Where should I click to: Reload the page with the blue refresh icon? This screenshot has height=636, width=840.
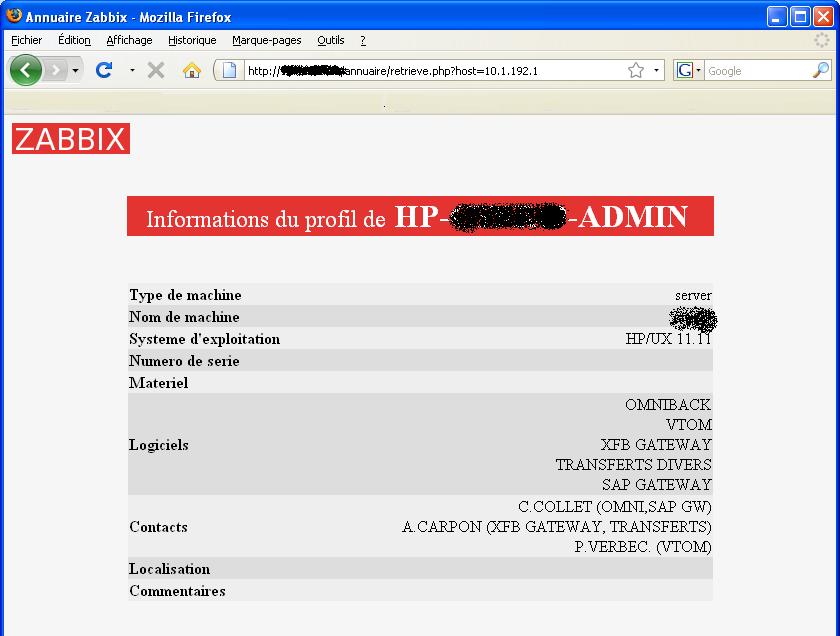tap(104, 70)
